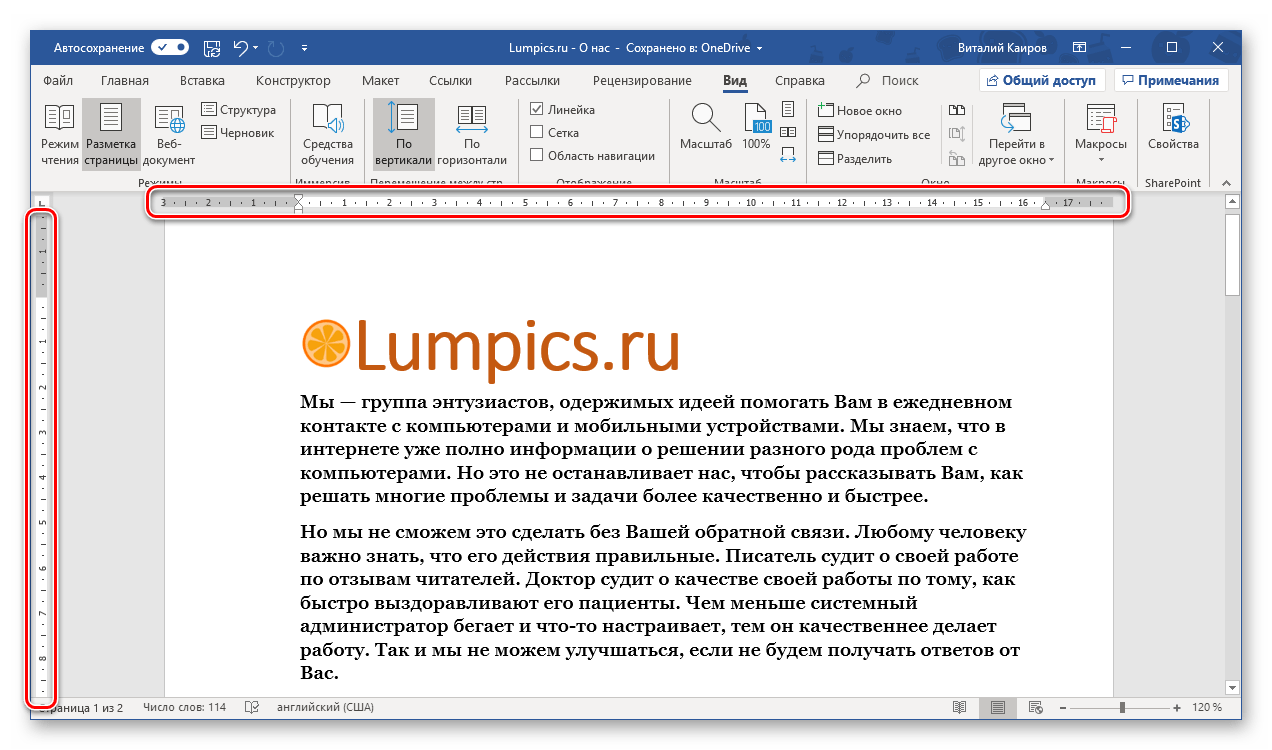Adjust the zoom slider in status bar

1123,708
